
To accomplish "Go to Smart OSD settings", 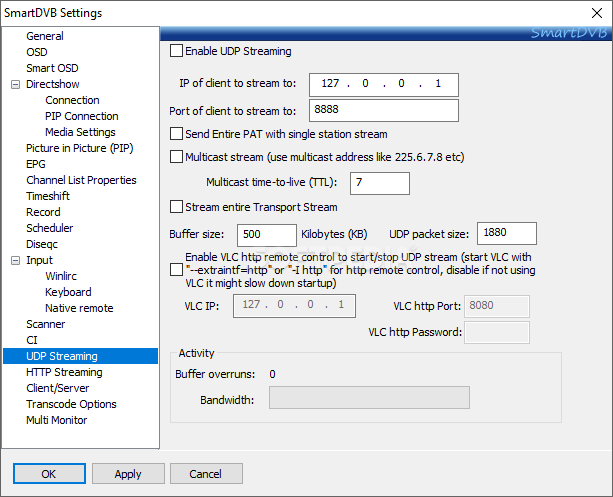I will pos(52,68).
